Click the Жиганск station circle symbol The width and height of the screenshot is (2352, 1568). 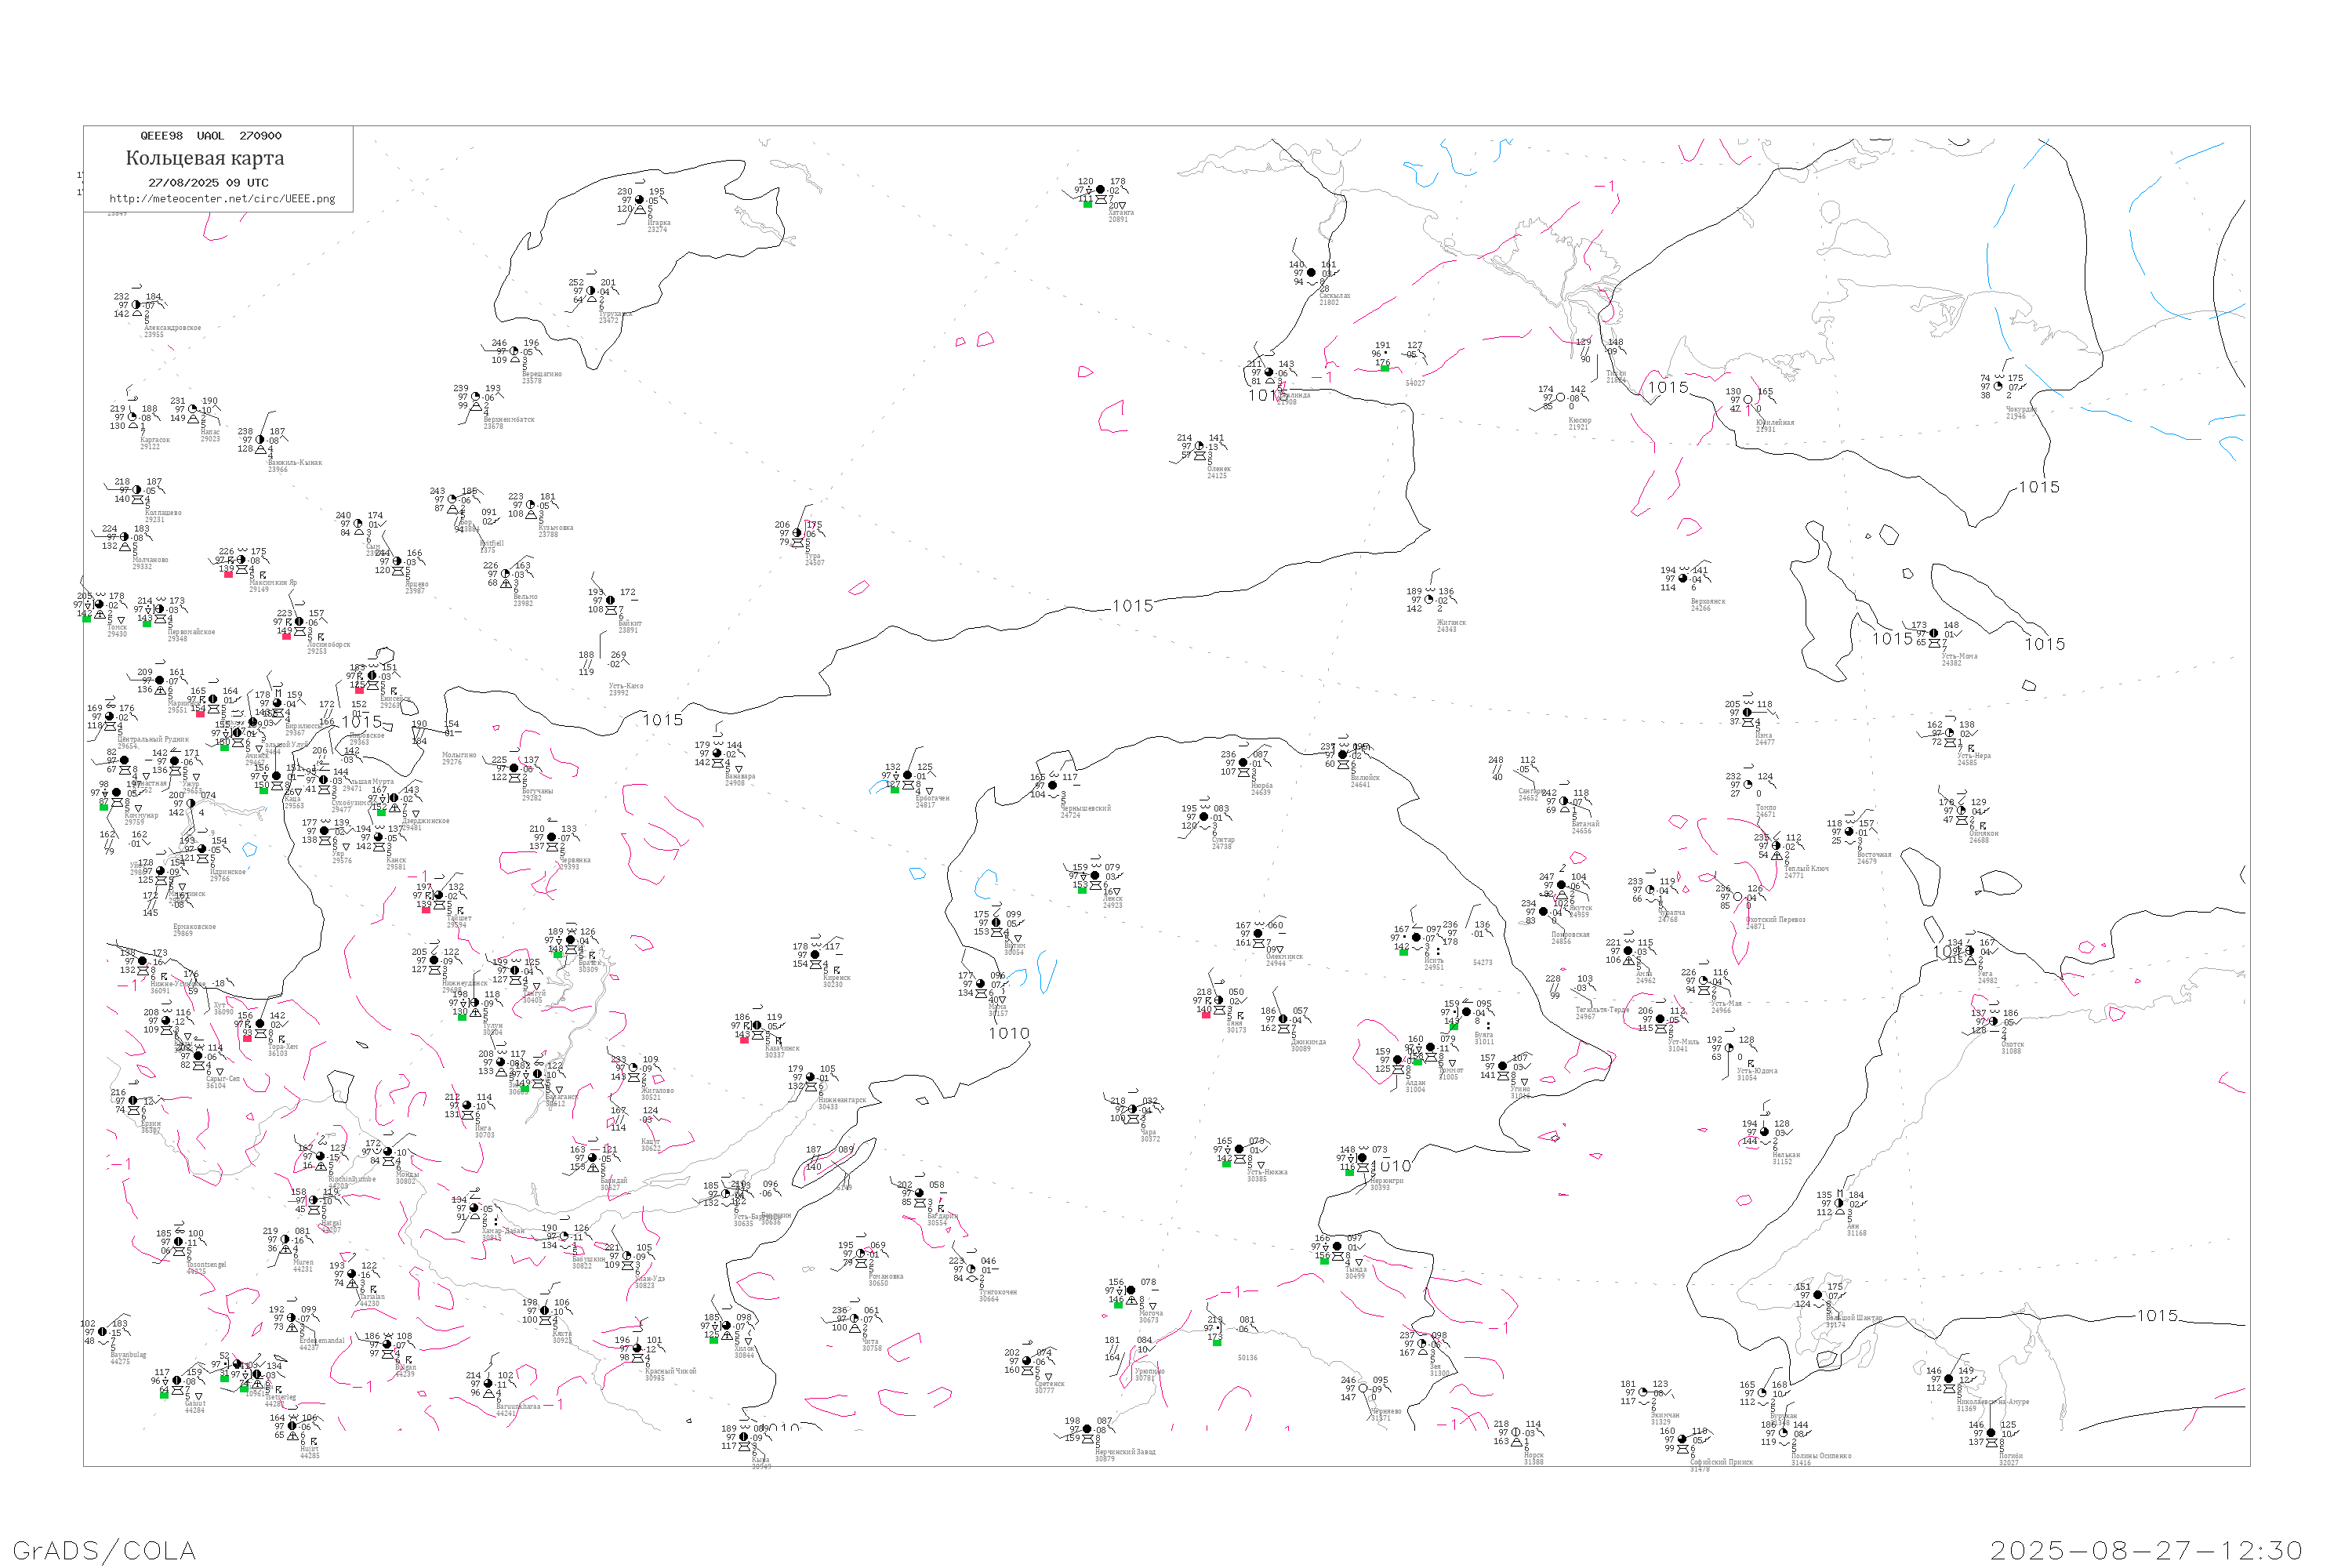pos(1429,600)
